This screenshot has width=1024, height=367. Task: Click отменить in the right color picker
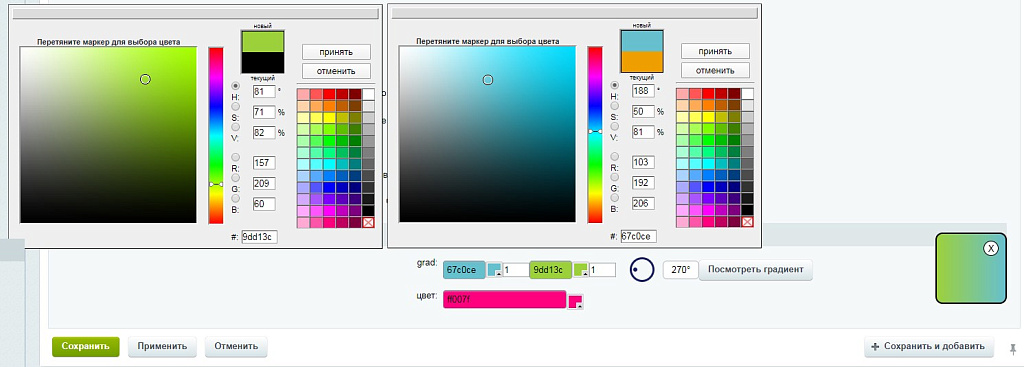[715, 70]
